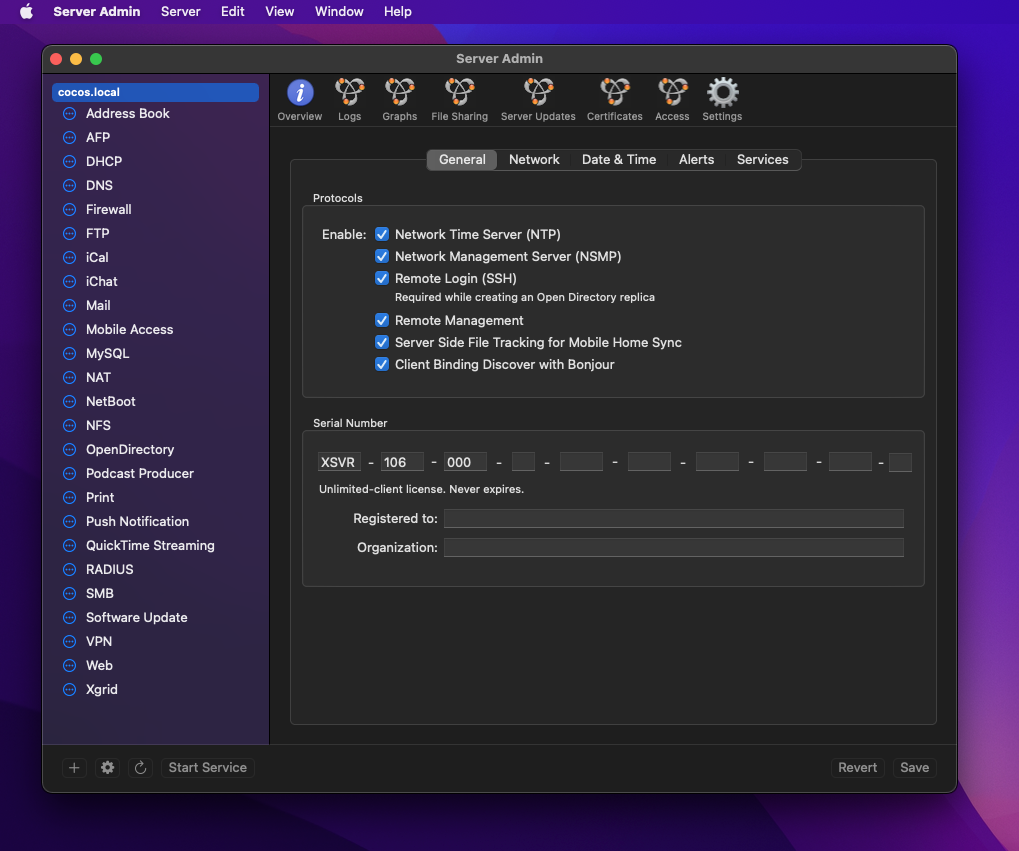Click the refresh icon in bottom bar
The image size is (1019, 851).
pos(141,767)
